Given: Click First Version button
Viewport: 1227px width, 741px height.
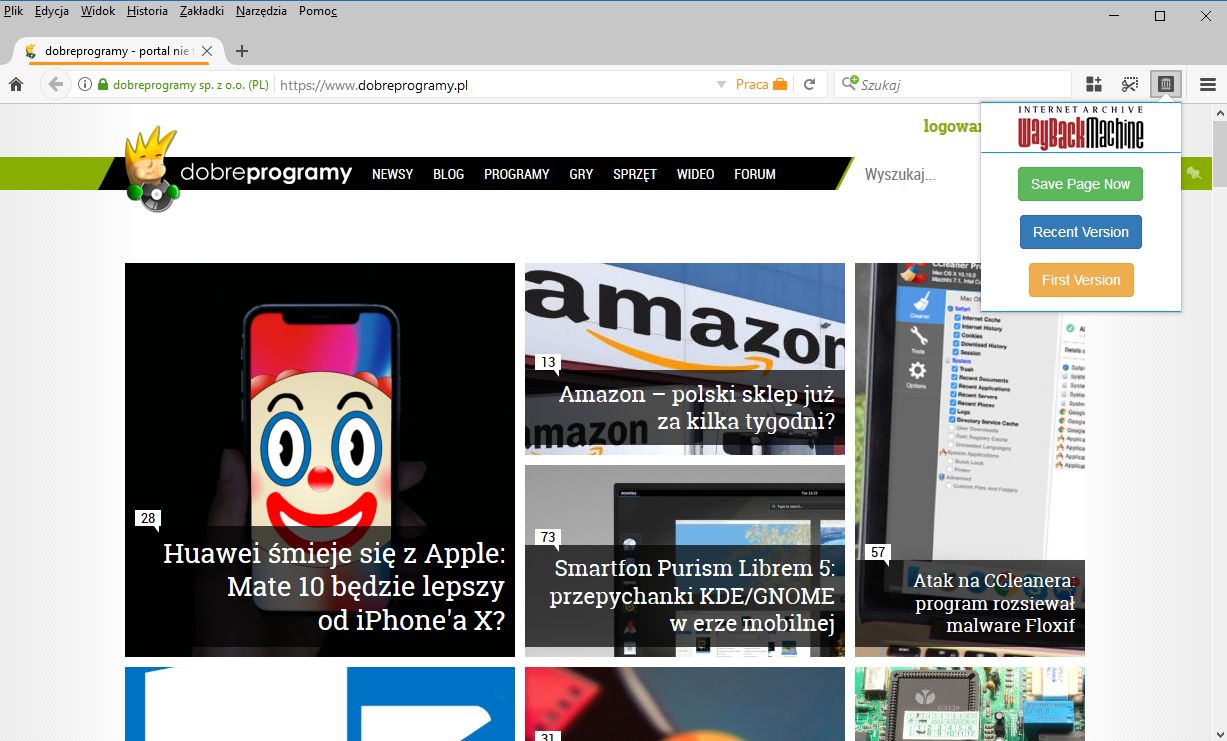Looking at the screenshot, I should pyautogui.click(x=1080, y=280).
